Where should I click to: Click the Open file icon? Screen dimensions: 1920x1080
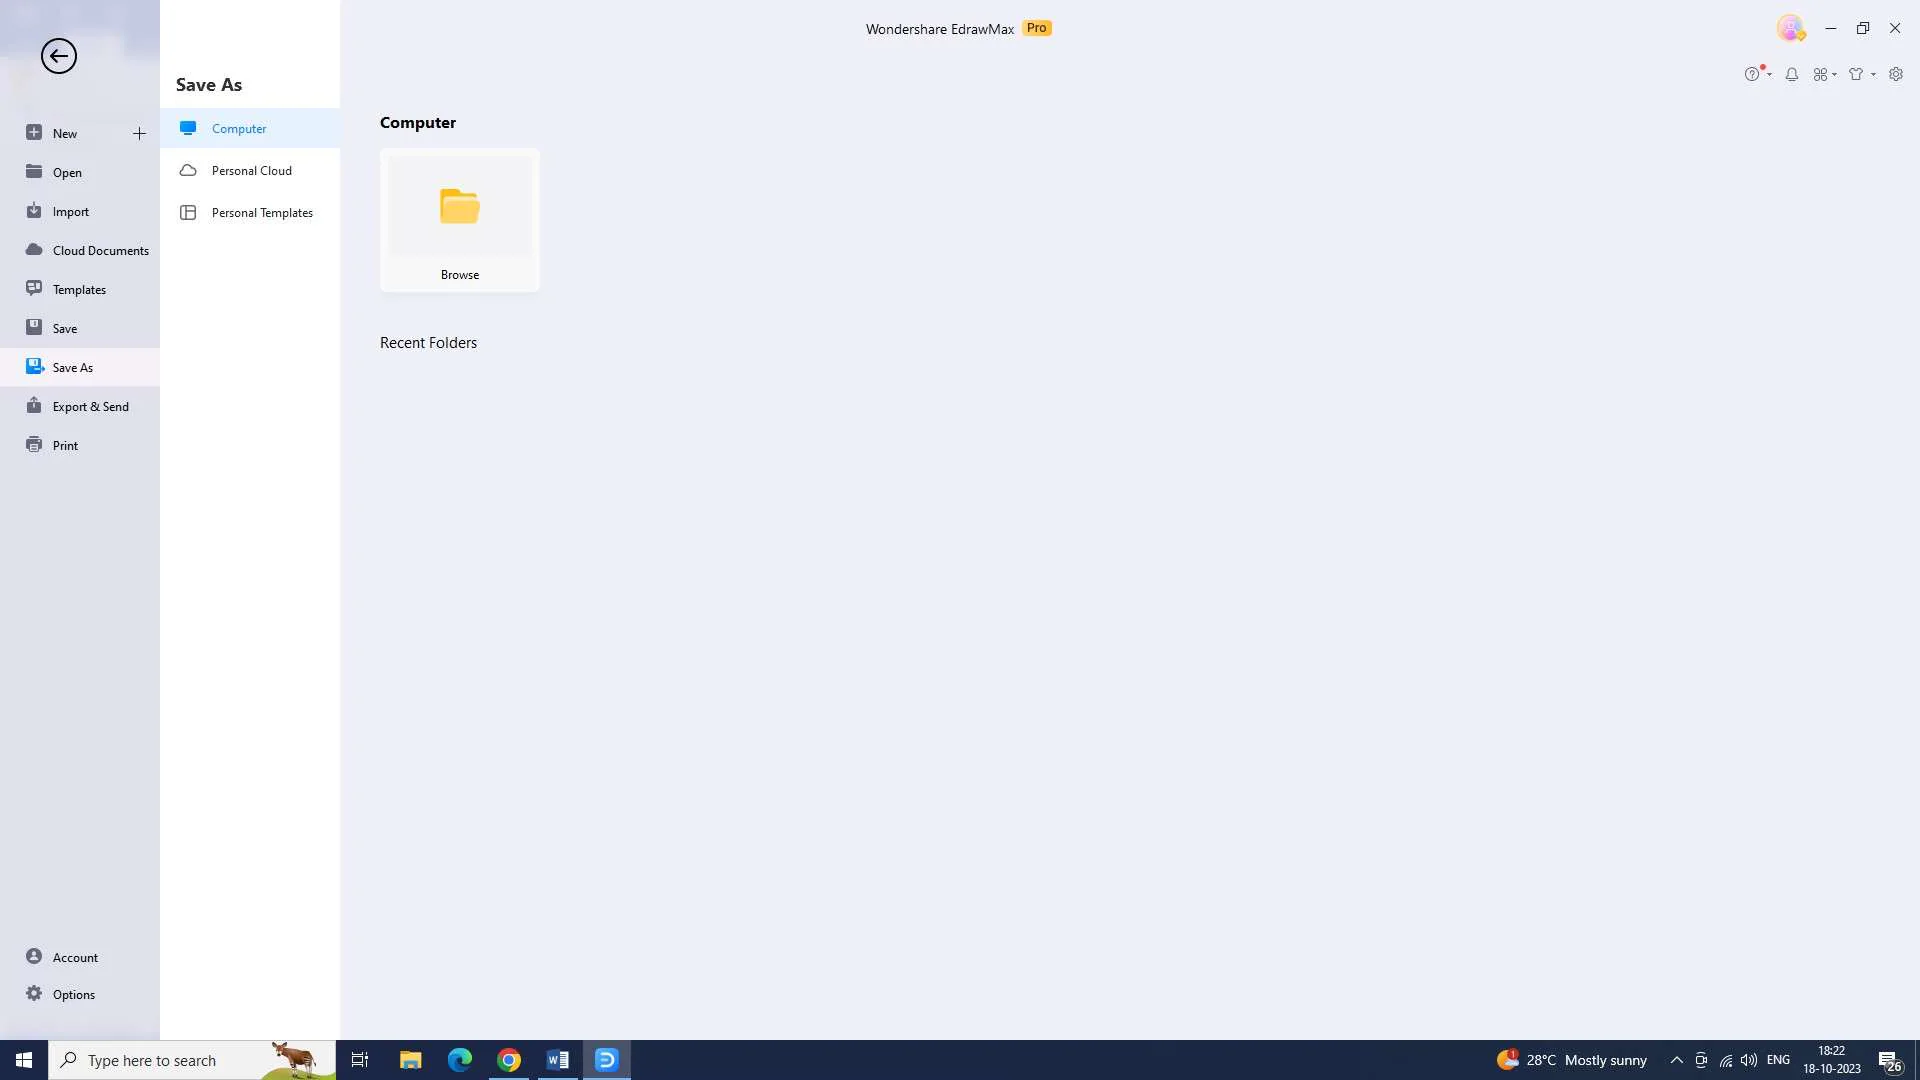[x=33, y=171]
